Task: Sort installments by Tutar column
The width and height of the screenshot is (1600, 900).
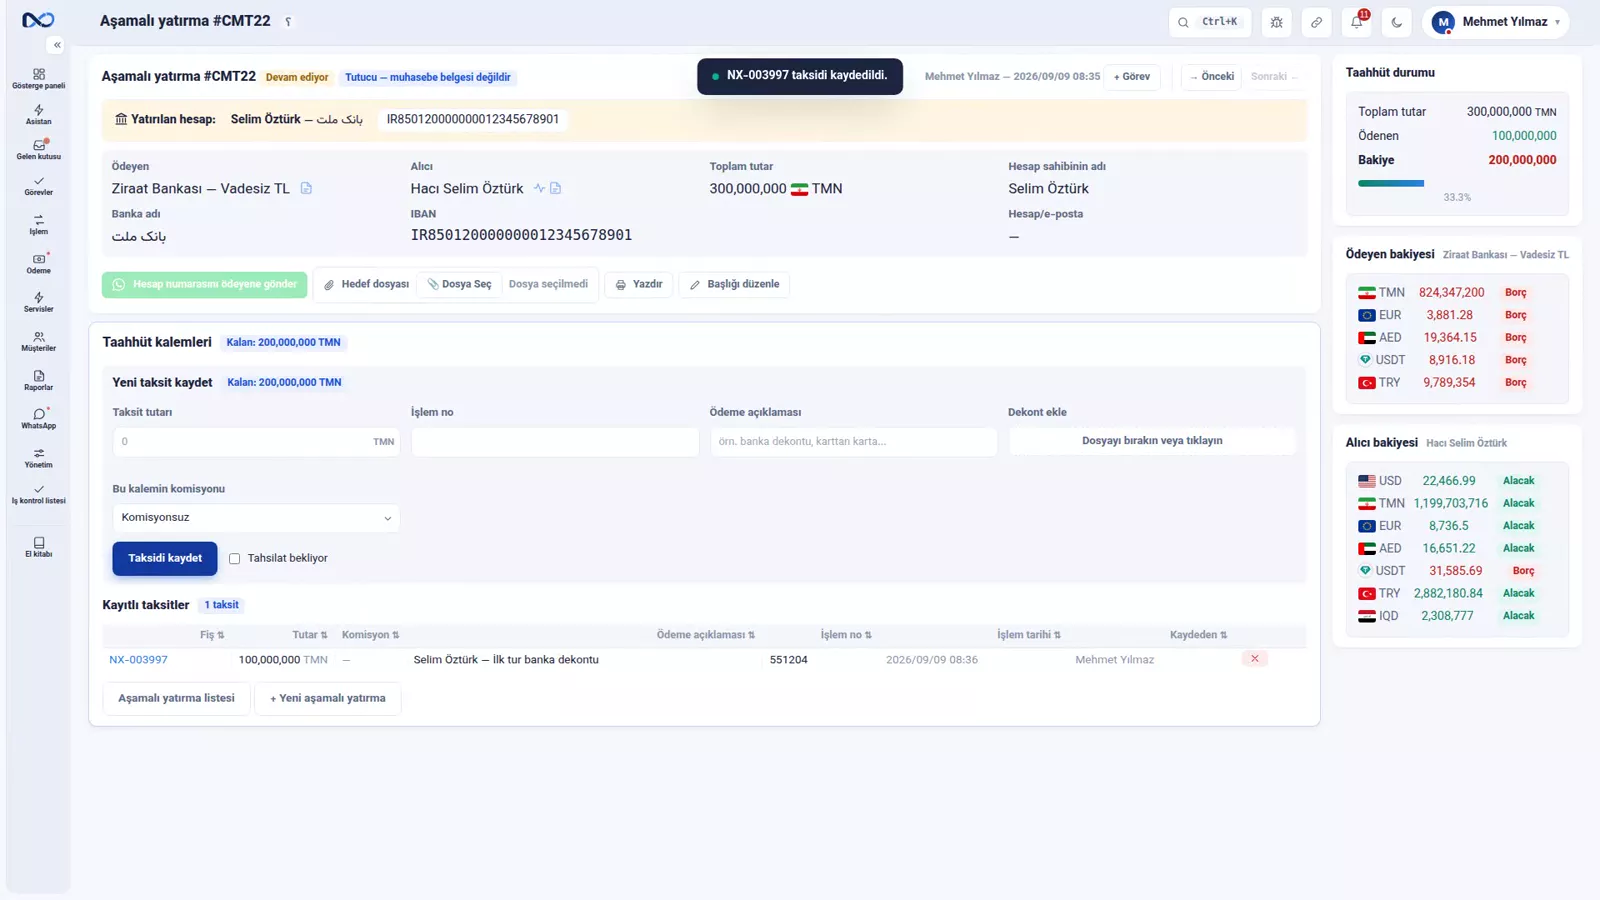Action: coord(309,635)
